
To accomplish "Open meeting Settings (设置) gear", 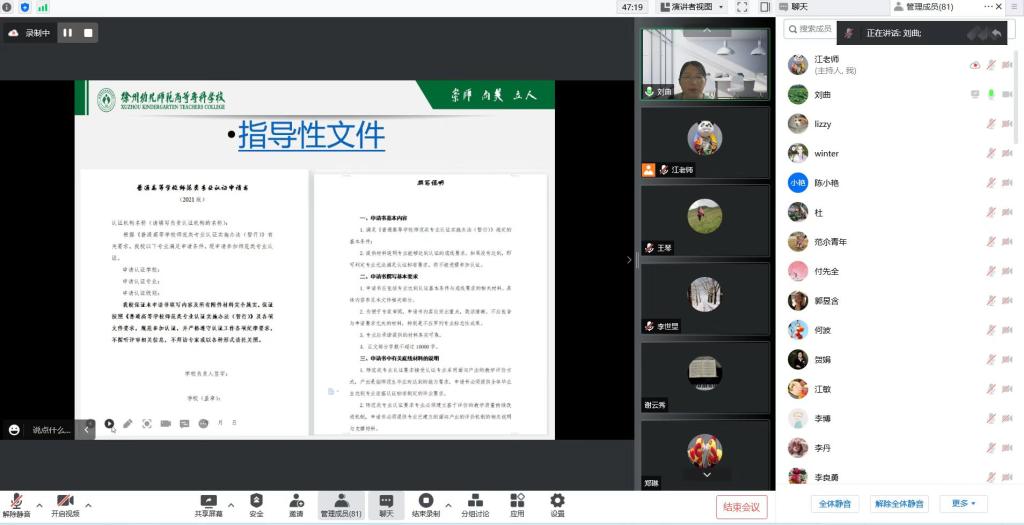I will coord(557,500).
